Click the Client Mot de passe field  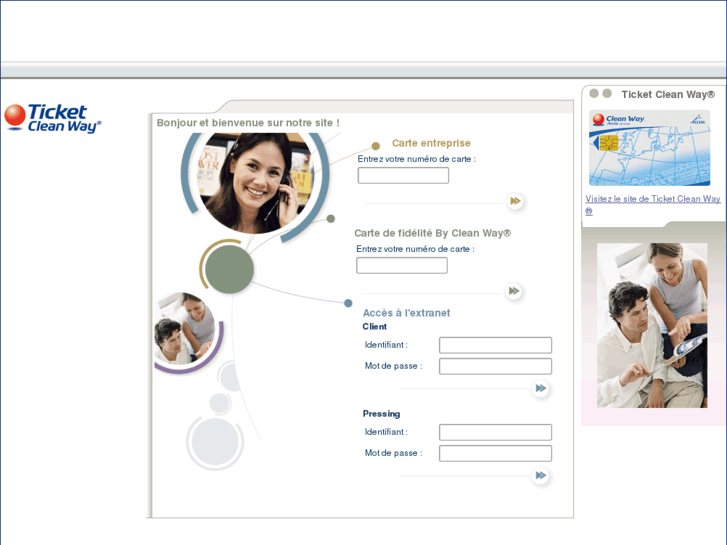click(495, 366)
